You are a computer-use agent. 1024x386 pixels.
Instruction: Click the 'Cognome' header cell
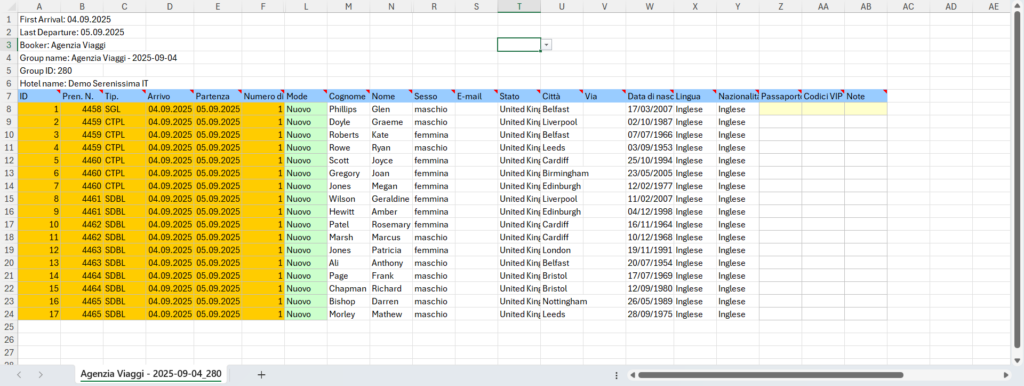click(348, 96)
